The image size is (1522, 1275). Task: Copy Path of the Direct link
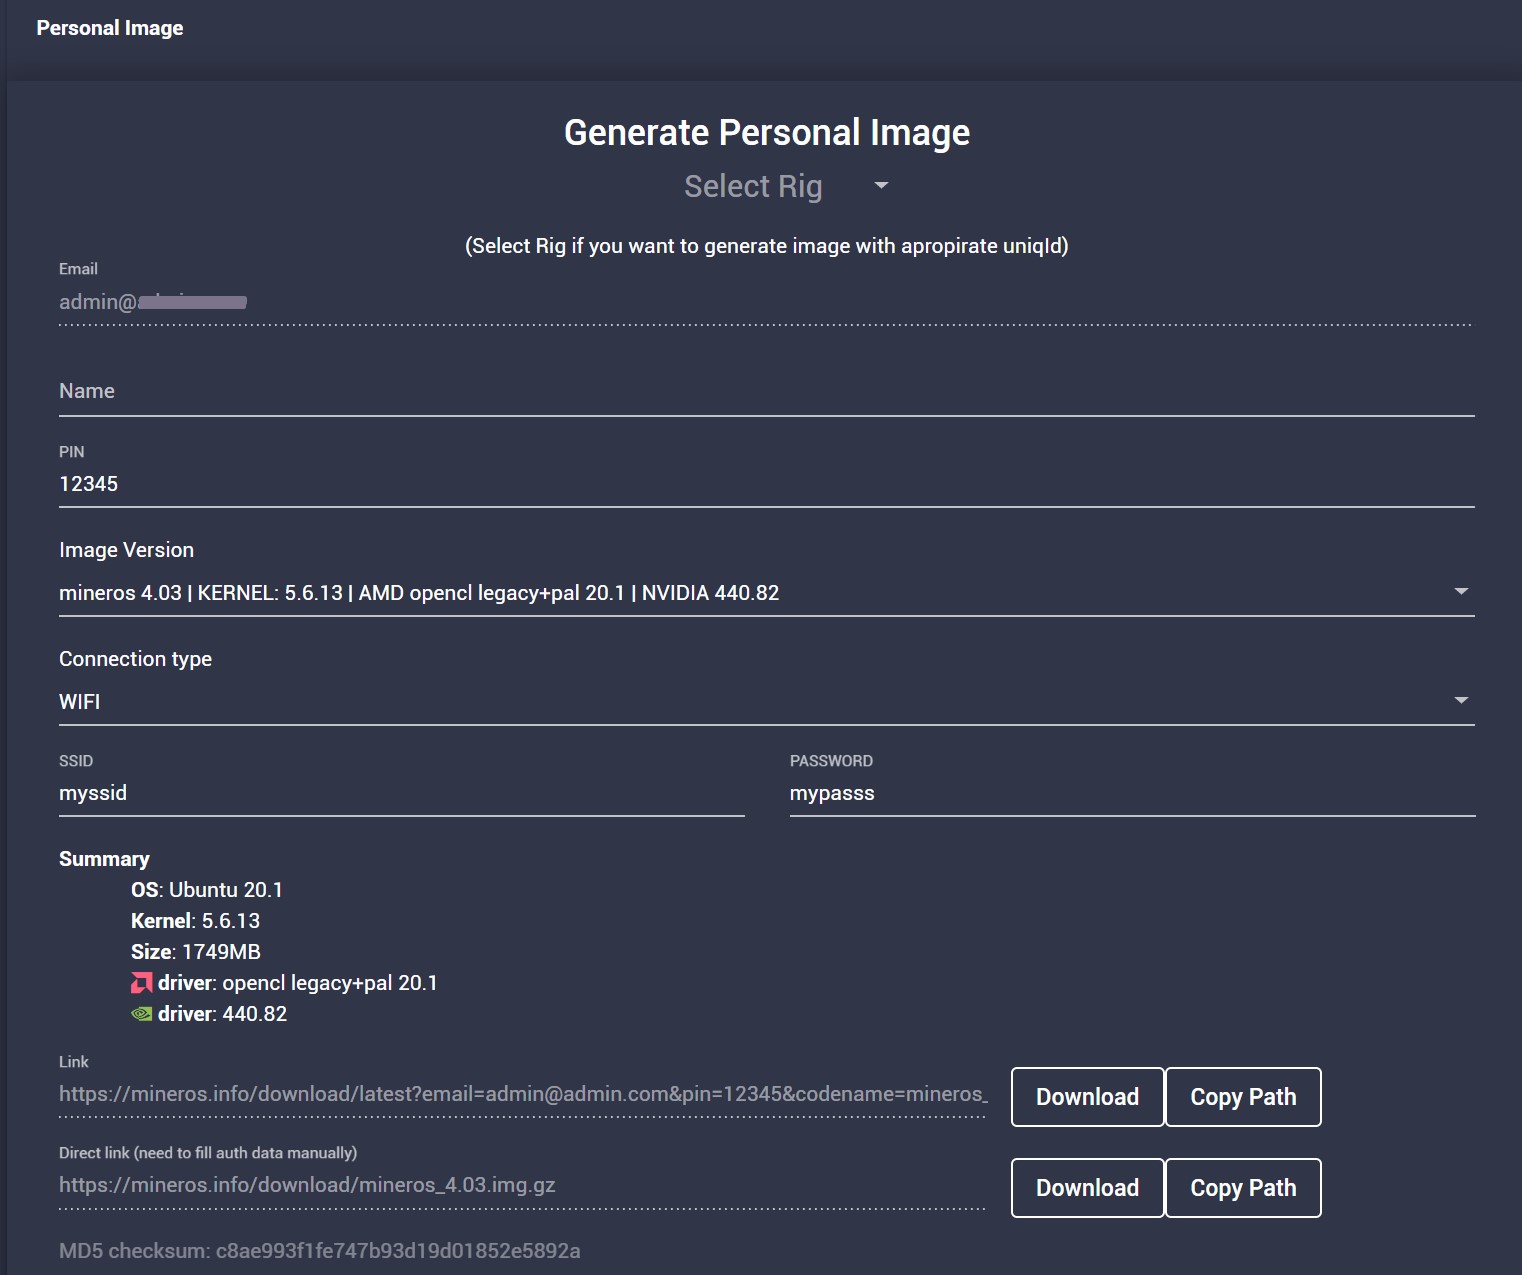click(1243, 1188)
